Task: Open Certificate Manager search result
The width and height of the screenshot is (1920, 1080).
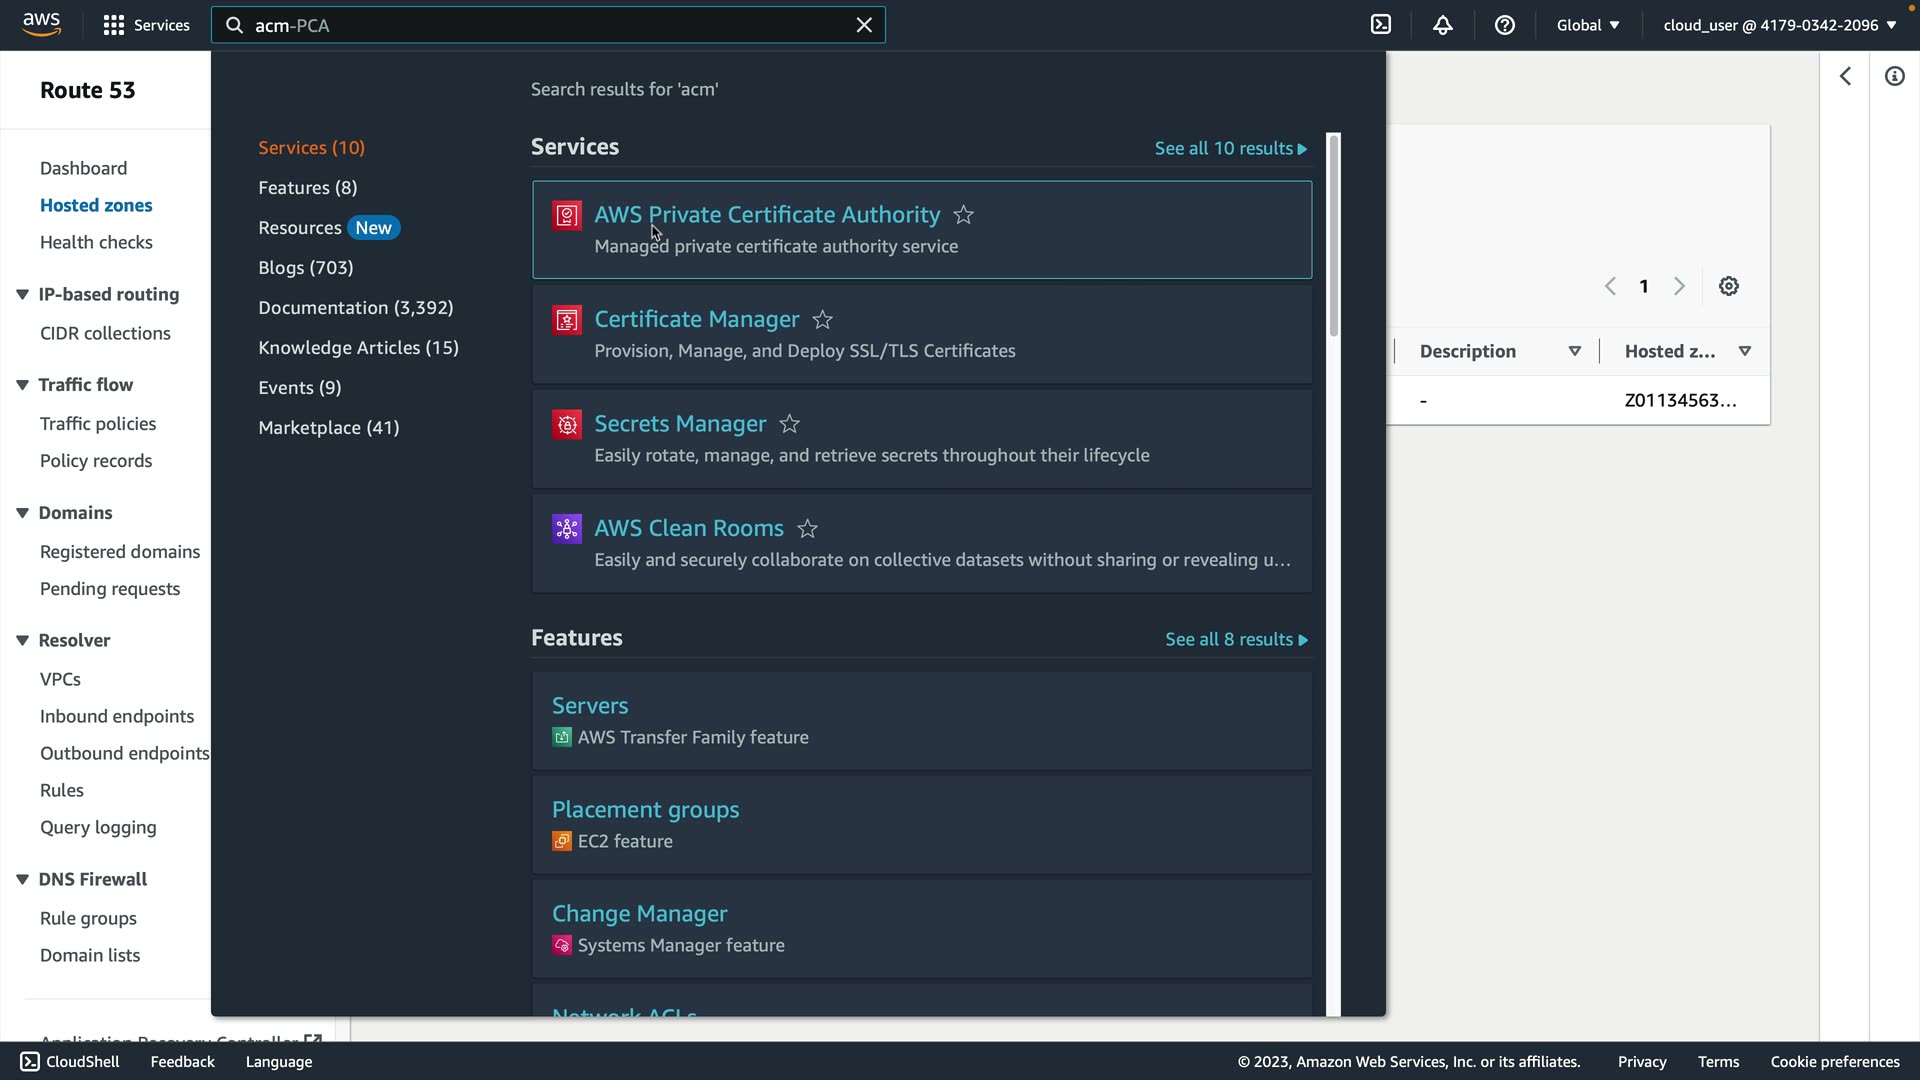Action: [x=696, y=319]
